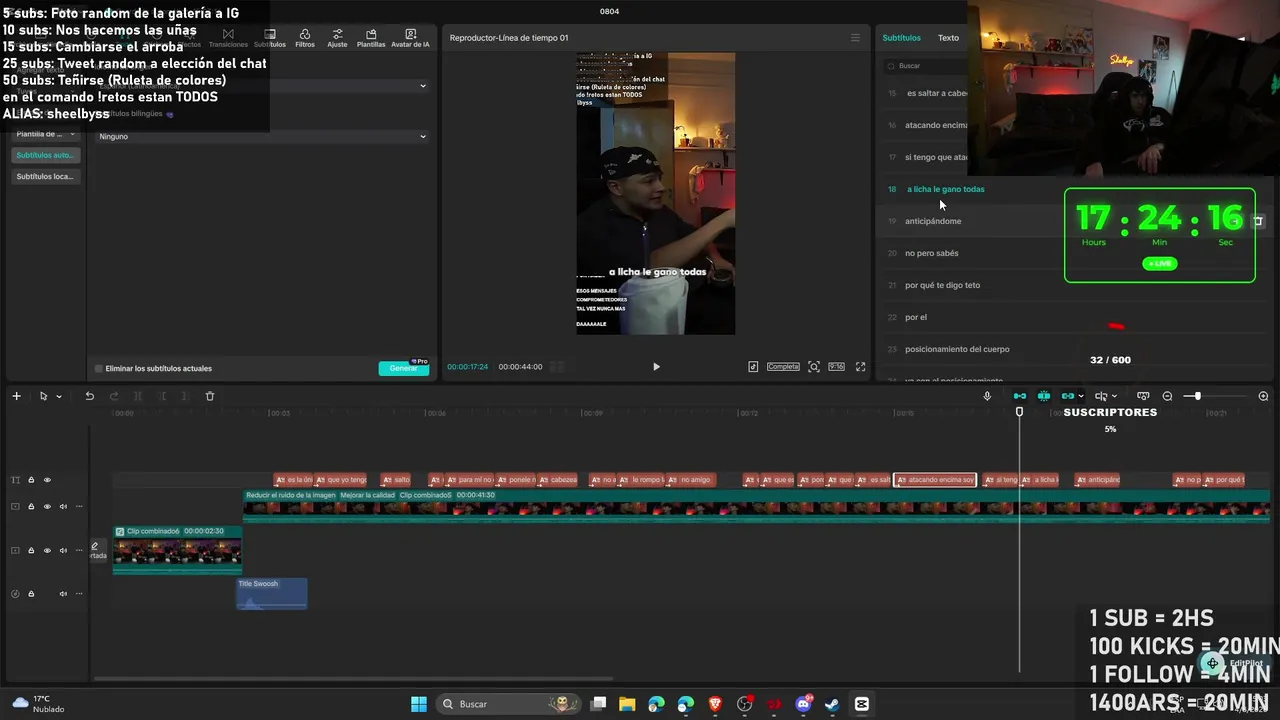
Task: Select subtitle line 'por qué te digo teto'
Action: click(942, 285)
